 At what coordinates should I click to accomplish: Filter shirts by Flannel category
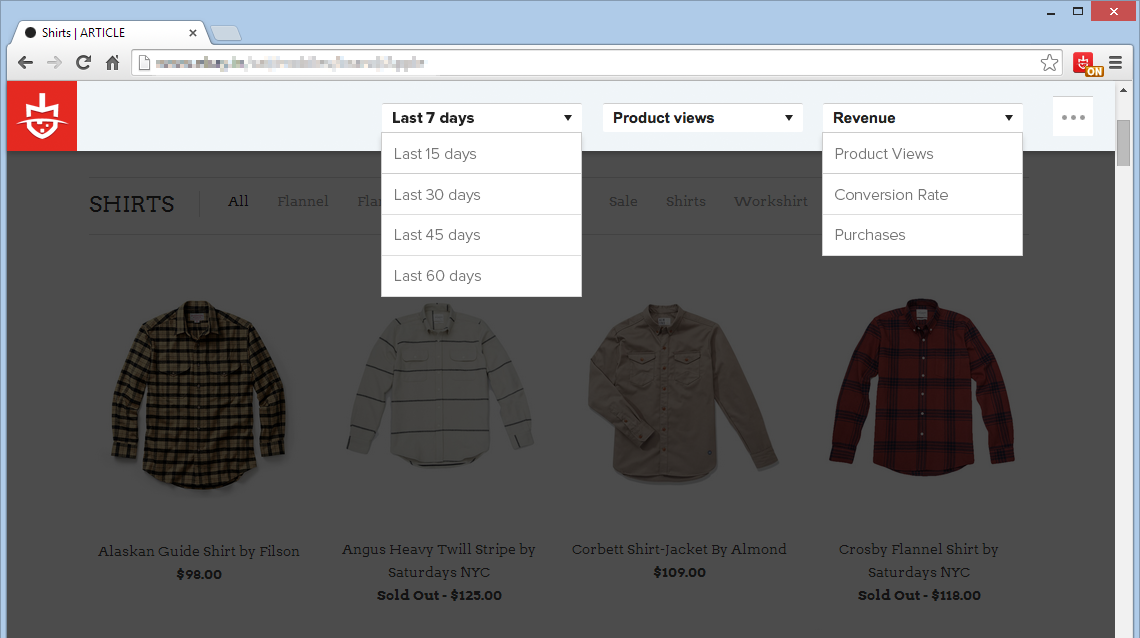(302, 201)
